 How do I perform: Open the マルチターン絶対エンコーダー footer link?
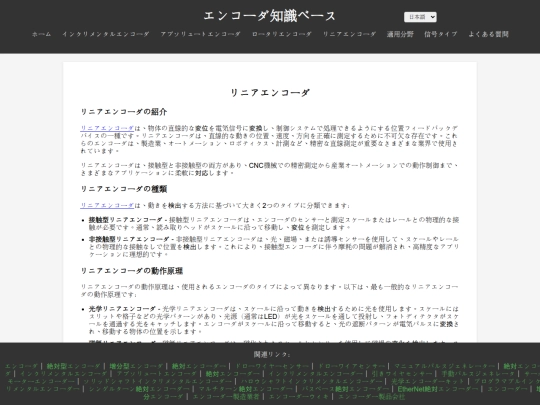point(246,389)
